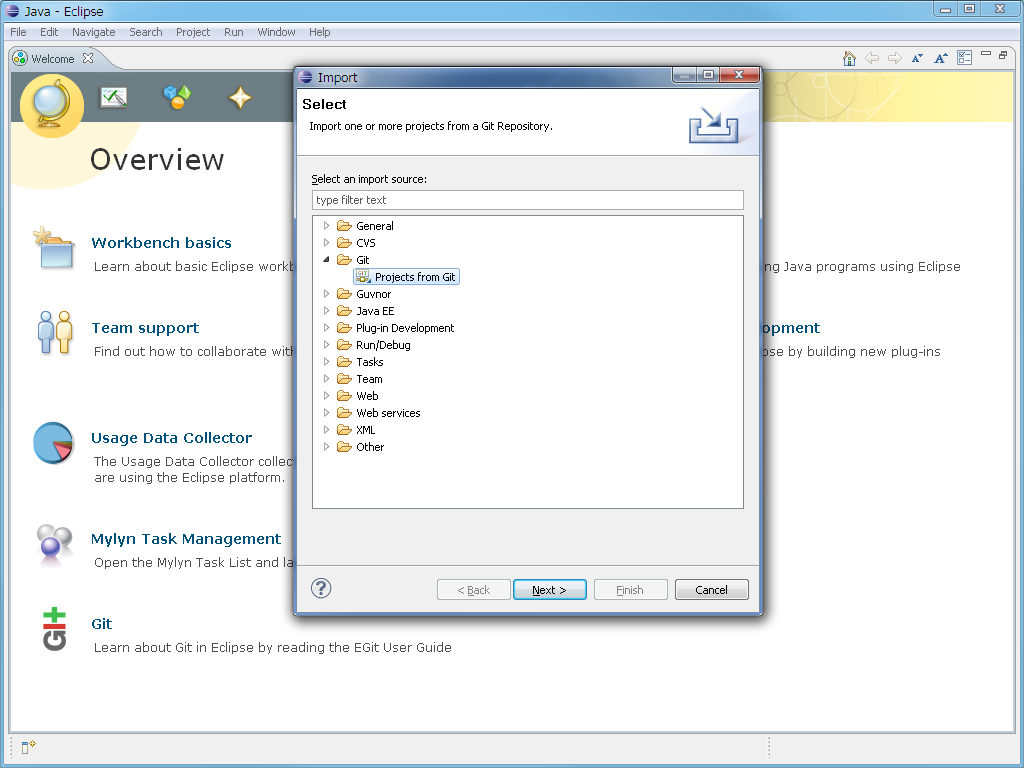Select Projects from Git tree item

tap(406, 277)
